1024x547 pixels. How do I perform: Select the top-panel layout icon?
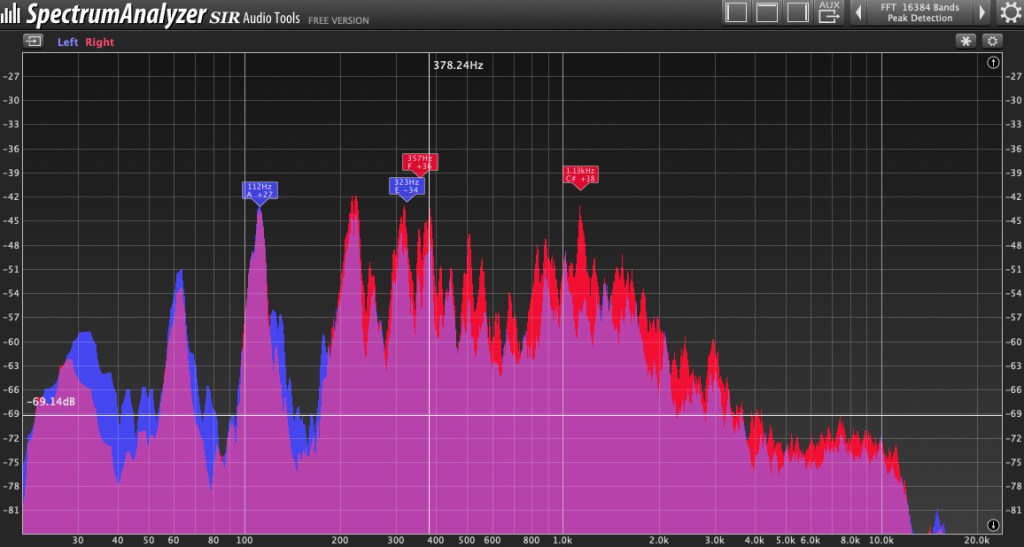(x=767, y=12)
